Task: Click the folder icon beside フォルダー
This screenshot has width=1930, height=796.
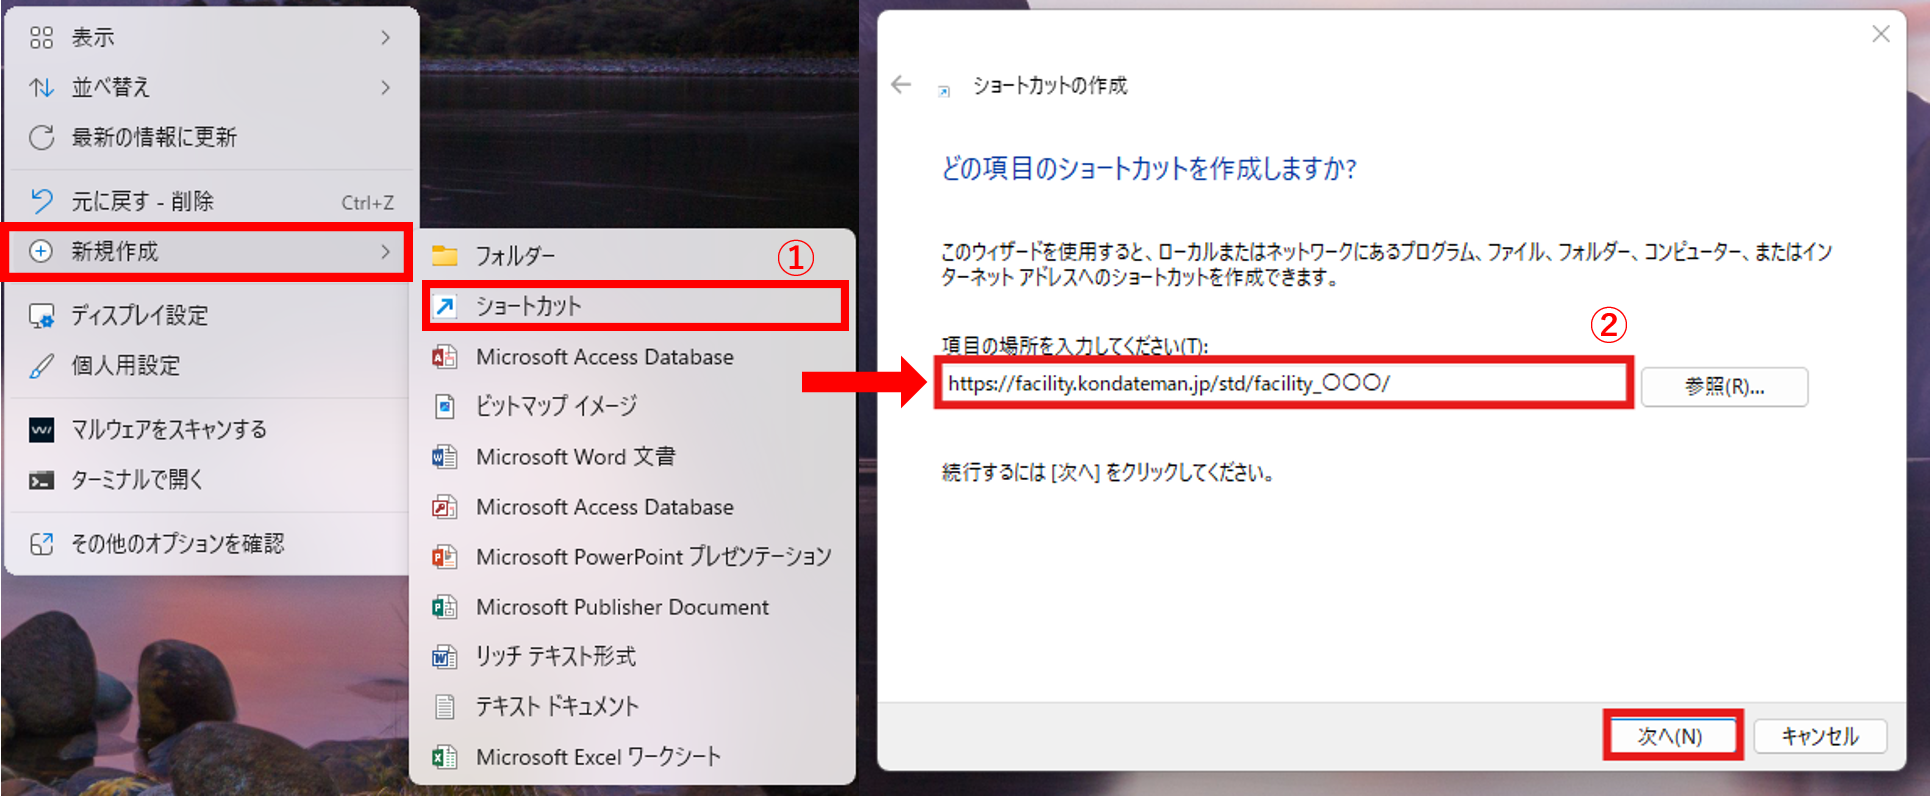Action: tap(445, 256)
